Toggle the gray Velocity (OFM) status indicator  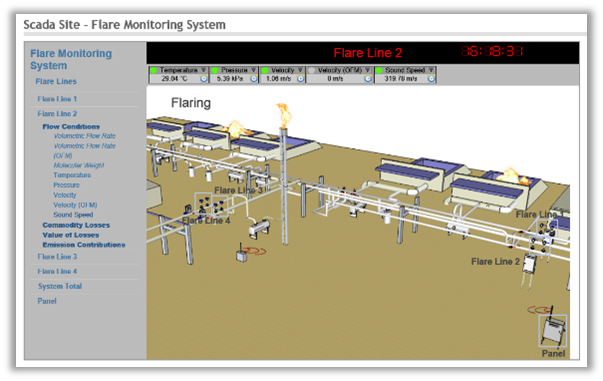(311, 70)
